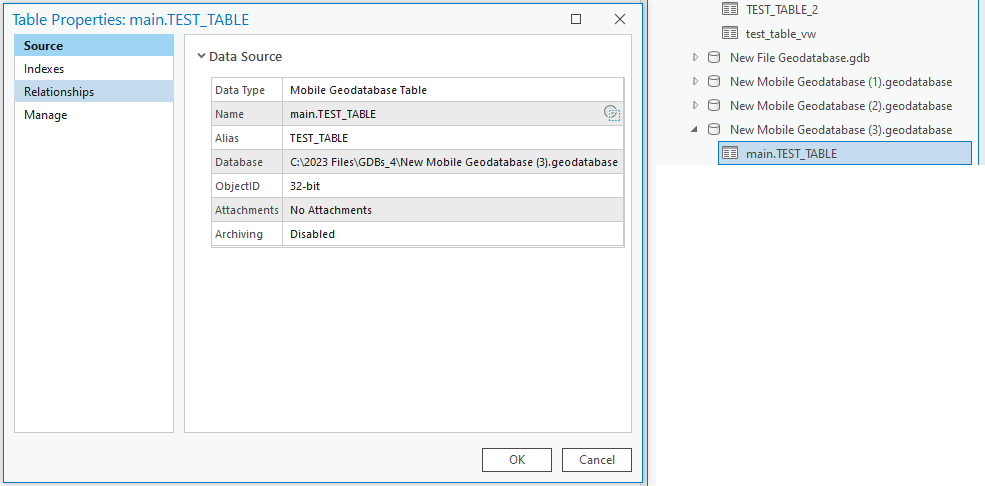Switch to the Indexes tab
Viewport: 985px width, 486px height.
coord(44,69)
